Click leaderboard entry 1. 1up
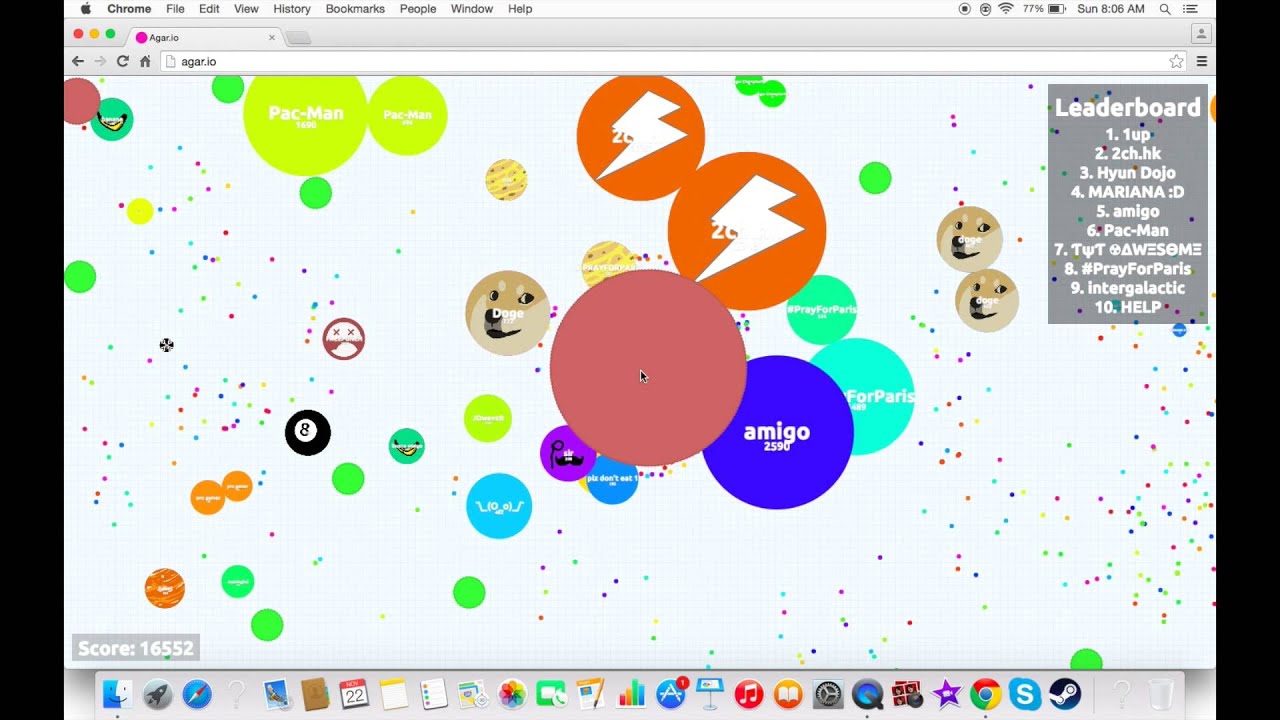 coord(1128,134)
